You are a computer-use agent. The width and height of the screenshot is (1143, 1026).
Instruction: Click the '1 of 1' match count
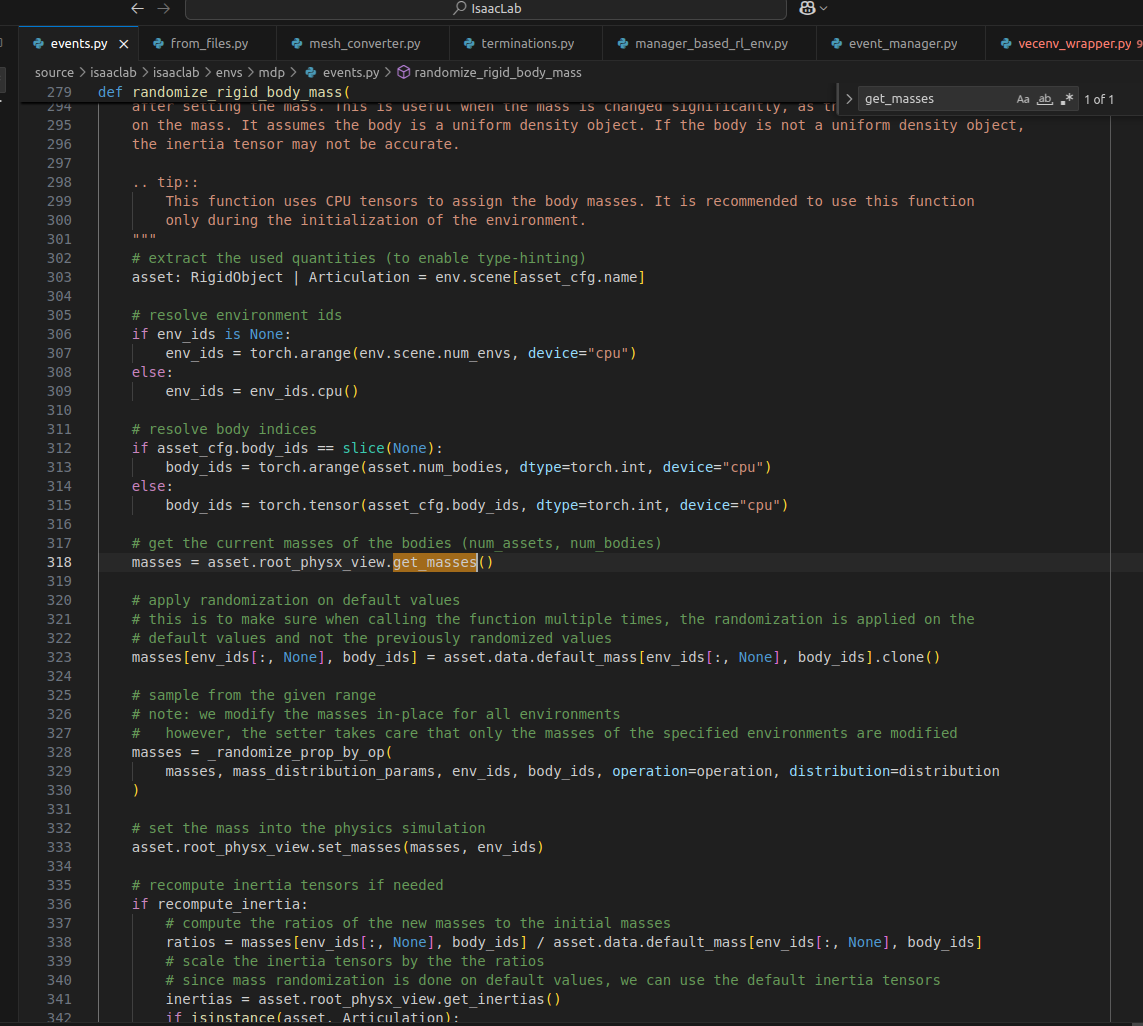pos(1099,99)
